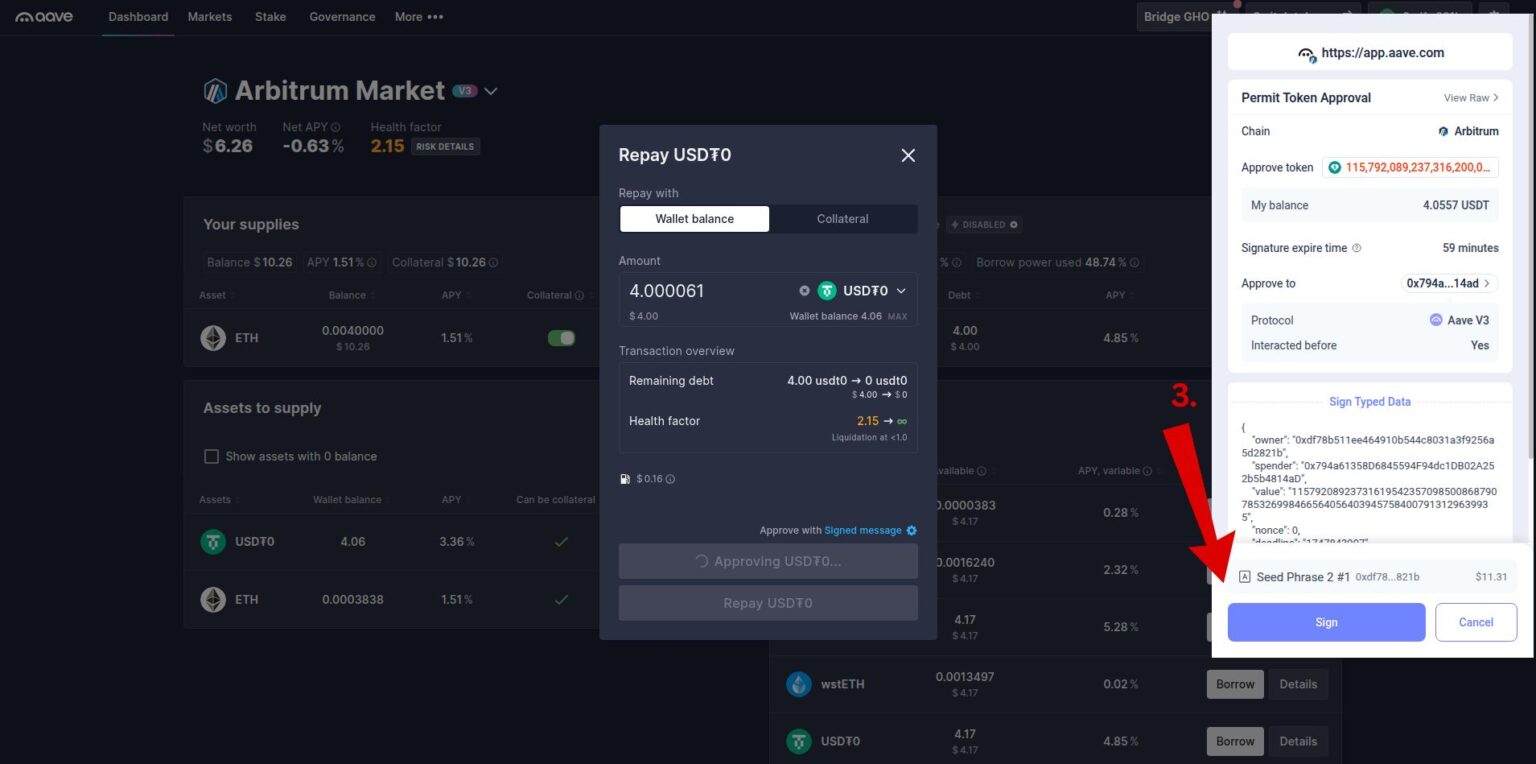Open Details for wstETH

pos(1298,684)
